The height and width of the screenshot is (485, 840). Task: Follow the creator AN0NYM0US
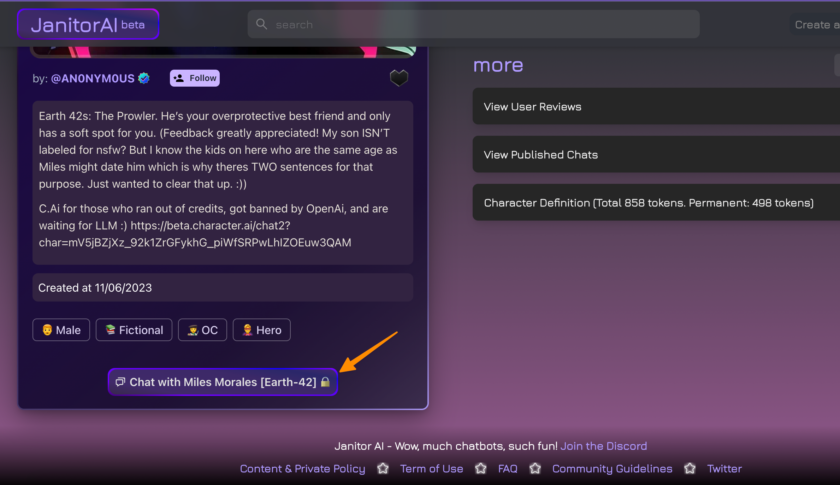194,78
